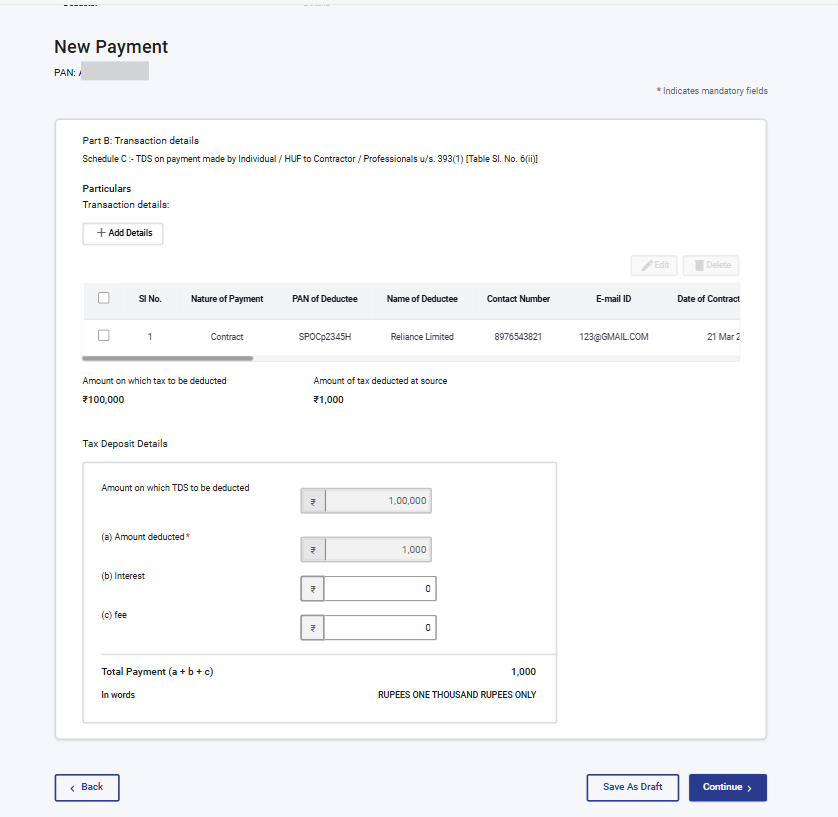Click the rupee icon beside Interest field
This screenshot has width=838, height=817.
pyautogui.click(x=311, y=588)
